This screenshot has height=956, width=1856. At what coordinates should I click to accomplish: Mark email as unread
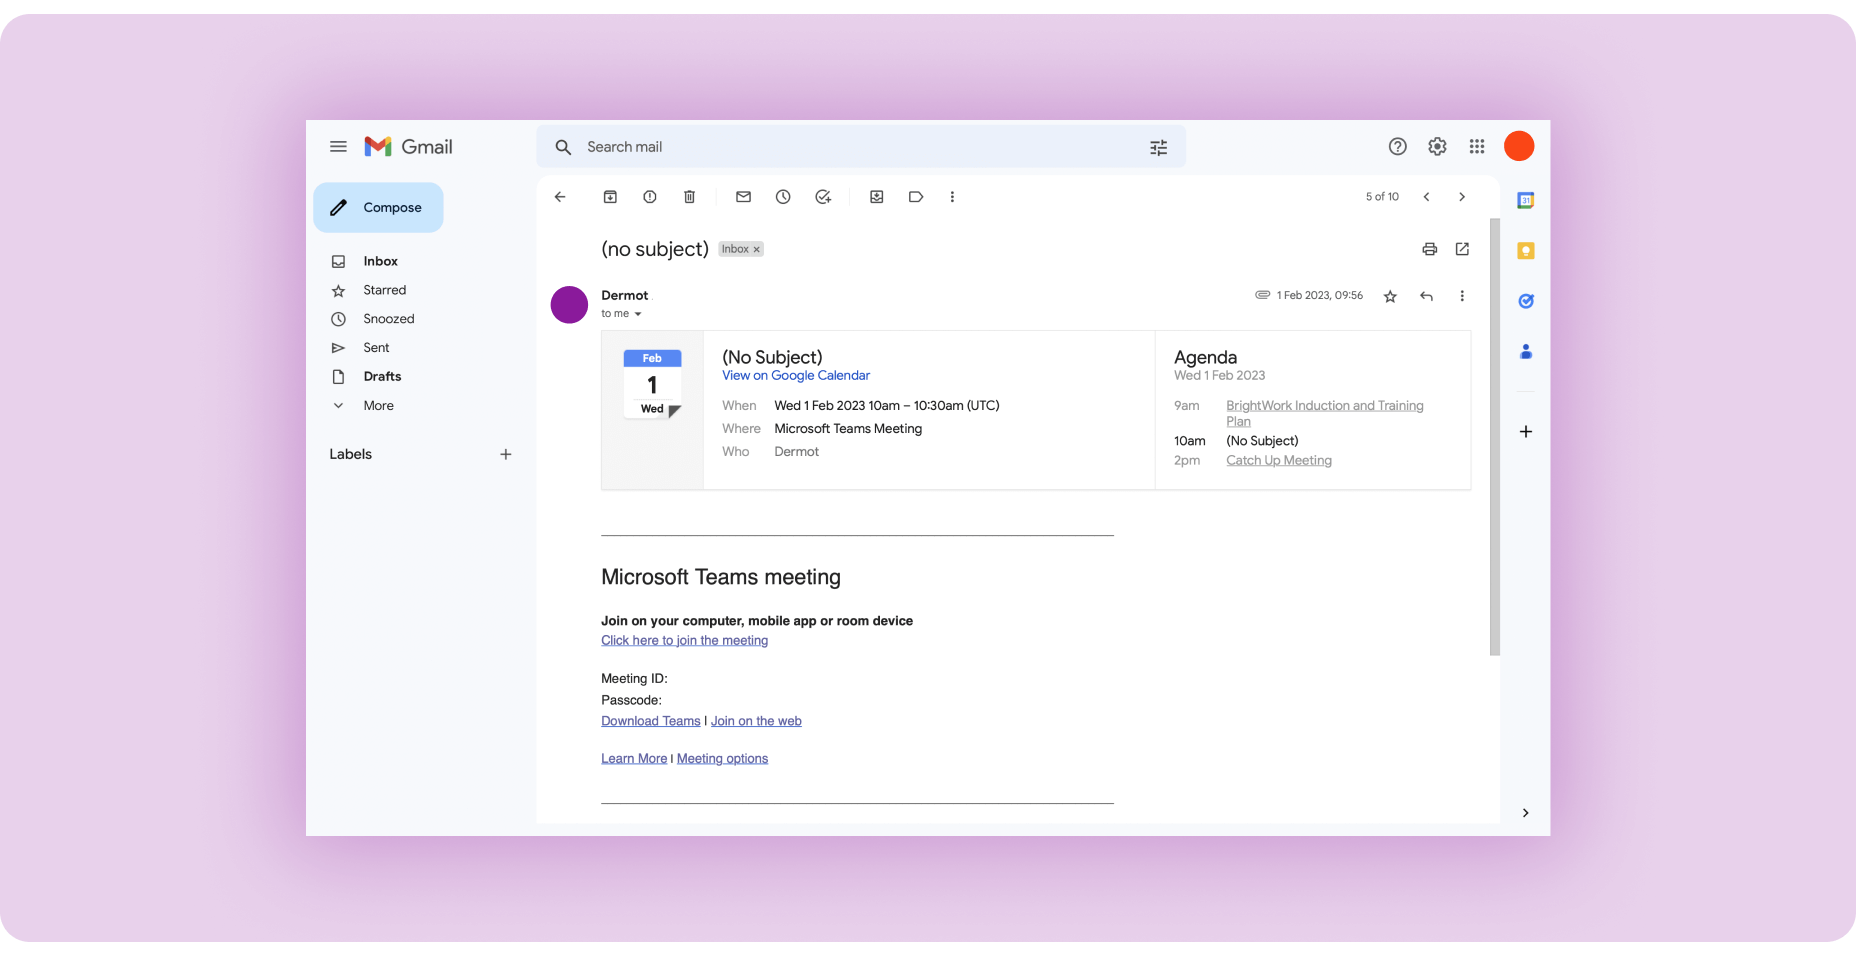[x=743, y=197]
